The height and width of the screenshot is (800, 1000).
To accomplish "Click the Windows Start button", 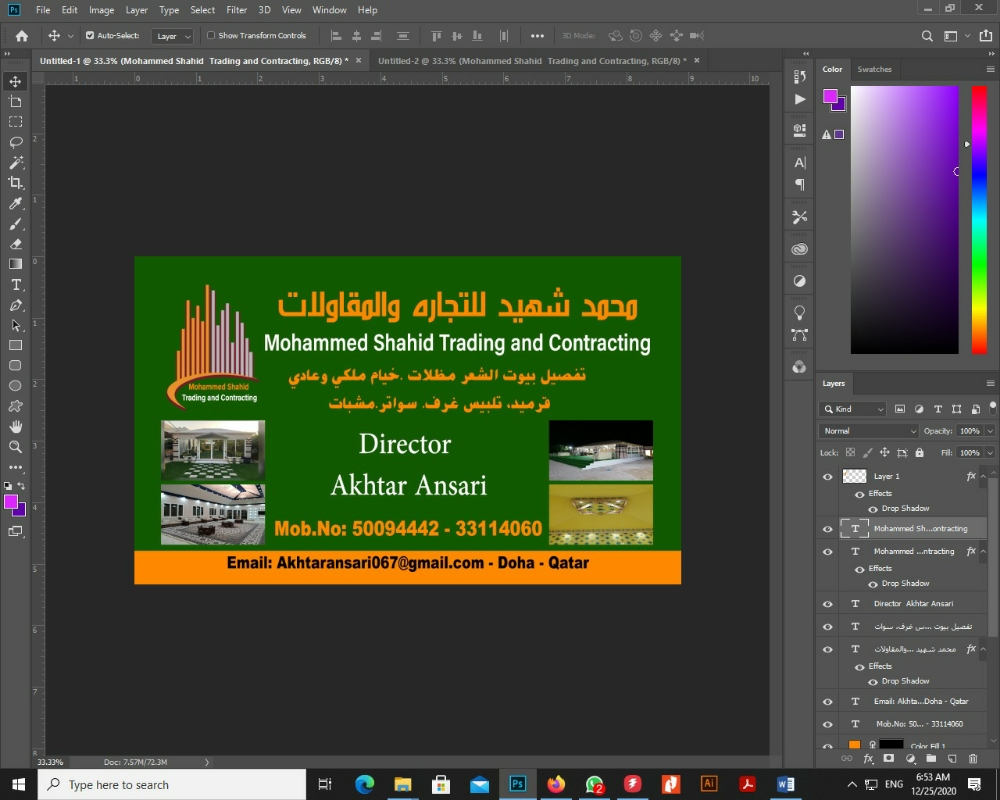I will pos(18,785).
